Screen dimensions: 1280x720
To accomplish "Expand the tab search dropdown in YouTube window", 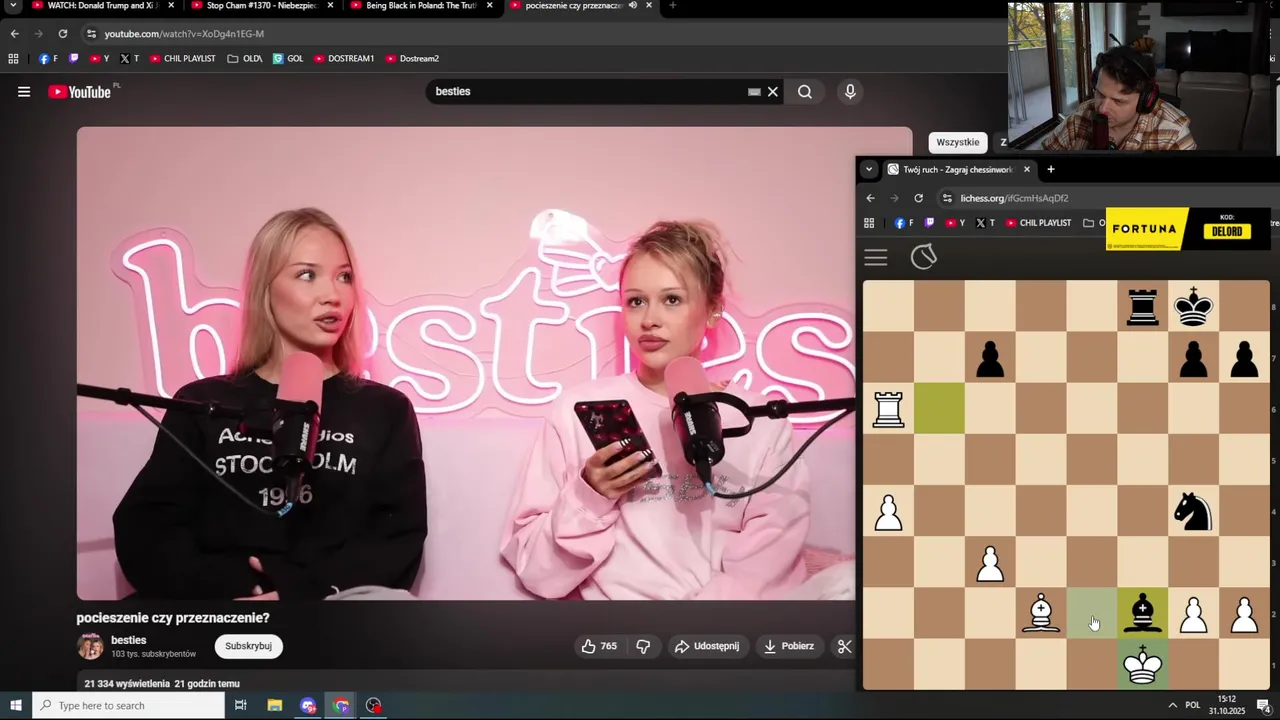I will (13, 5).
